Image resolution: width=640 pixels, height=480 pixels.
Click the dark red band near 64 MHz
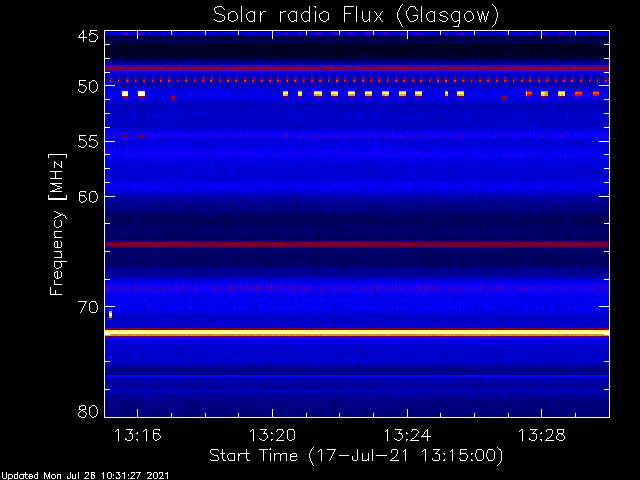[355, 244]
